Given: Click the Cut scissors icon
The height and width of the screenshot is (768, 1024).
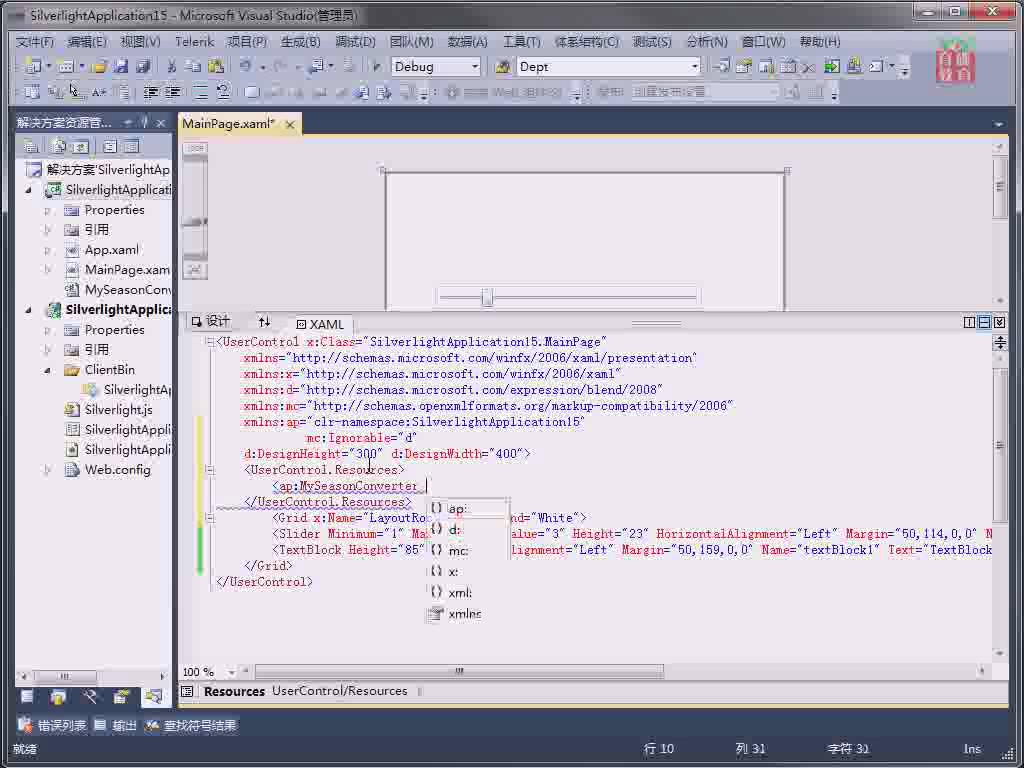Looking at the screenshot, I should click(x=172, y=67).
